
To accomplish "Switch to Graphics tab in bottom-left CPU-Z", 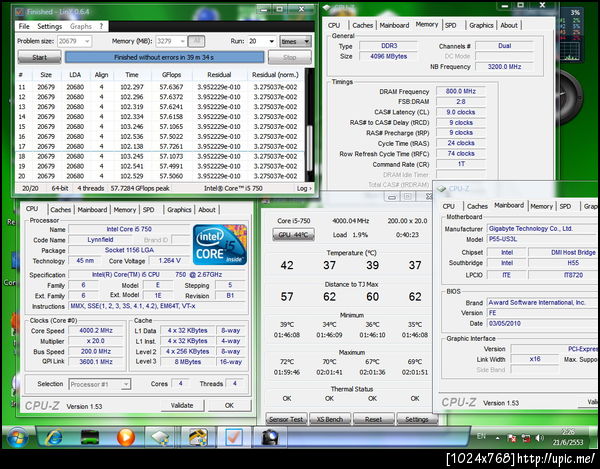I will (179, 210).
